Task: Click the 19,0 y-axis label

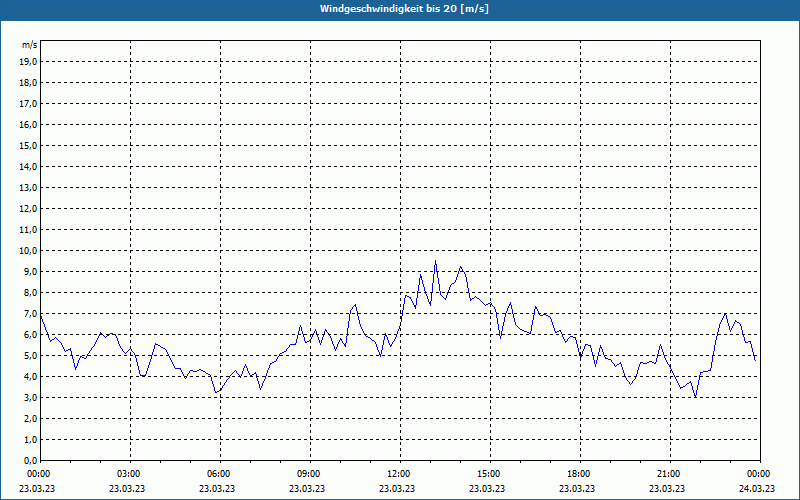Action: (28, 62)
